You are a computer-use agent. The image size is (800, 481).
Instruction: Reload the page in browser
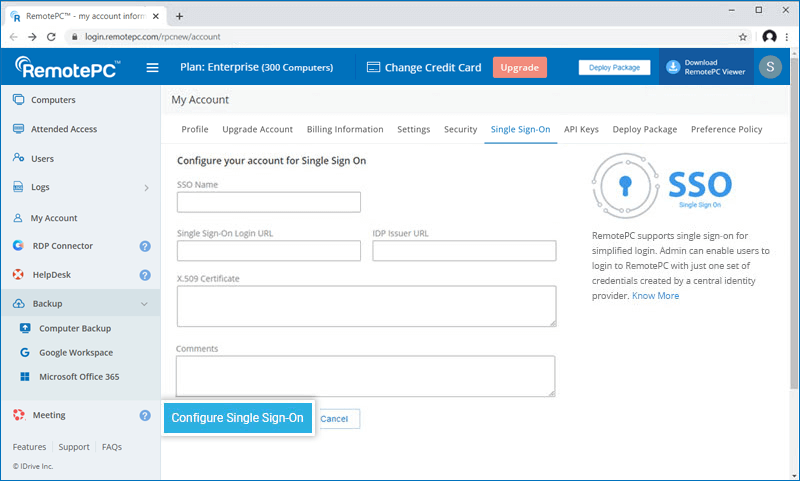tap(51, 36)
